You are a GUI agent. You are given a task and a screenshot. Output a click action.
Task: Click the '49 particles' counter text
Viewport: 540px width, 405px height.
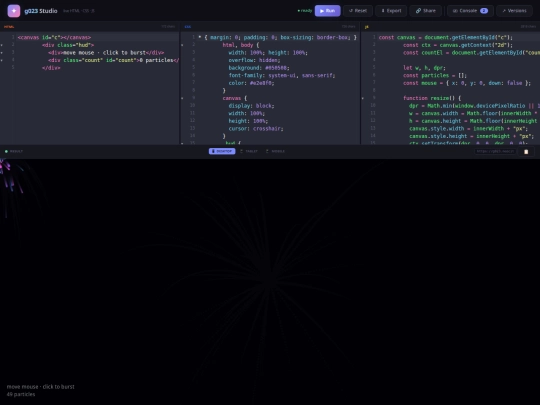tap(21, 394)
